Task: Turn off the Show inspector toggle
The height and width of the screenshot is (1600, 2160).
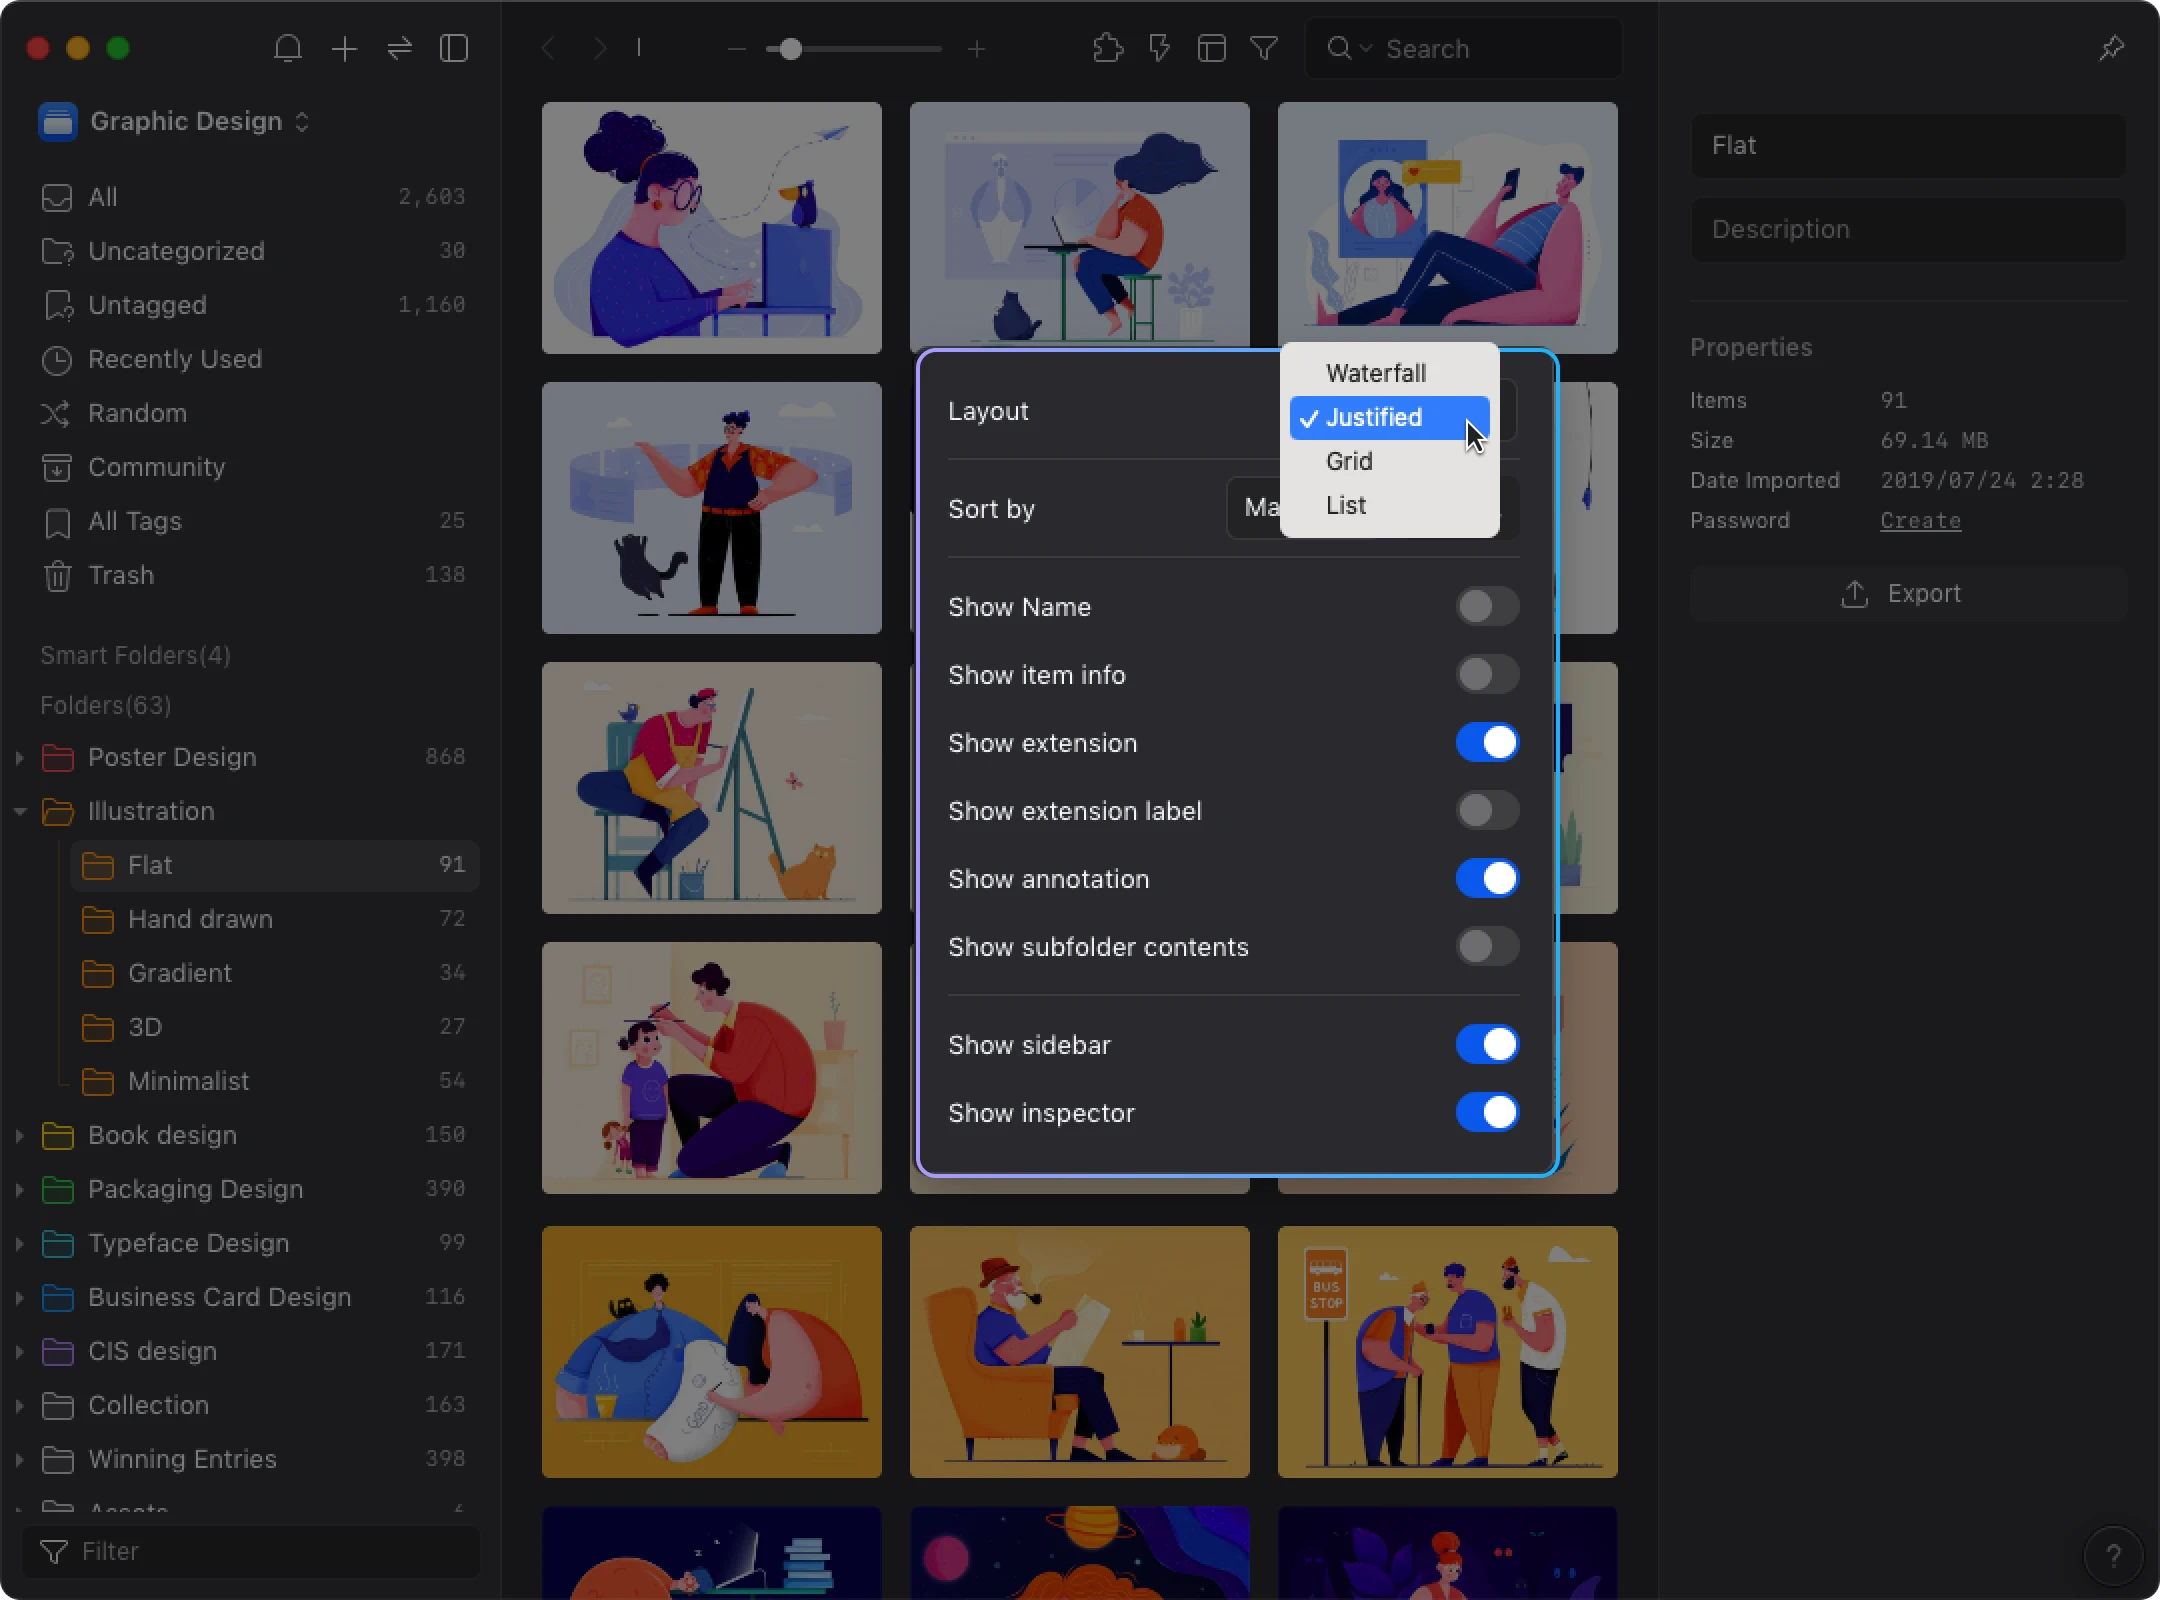Action: tap(1487, 1112)
